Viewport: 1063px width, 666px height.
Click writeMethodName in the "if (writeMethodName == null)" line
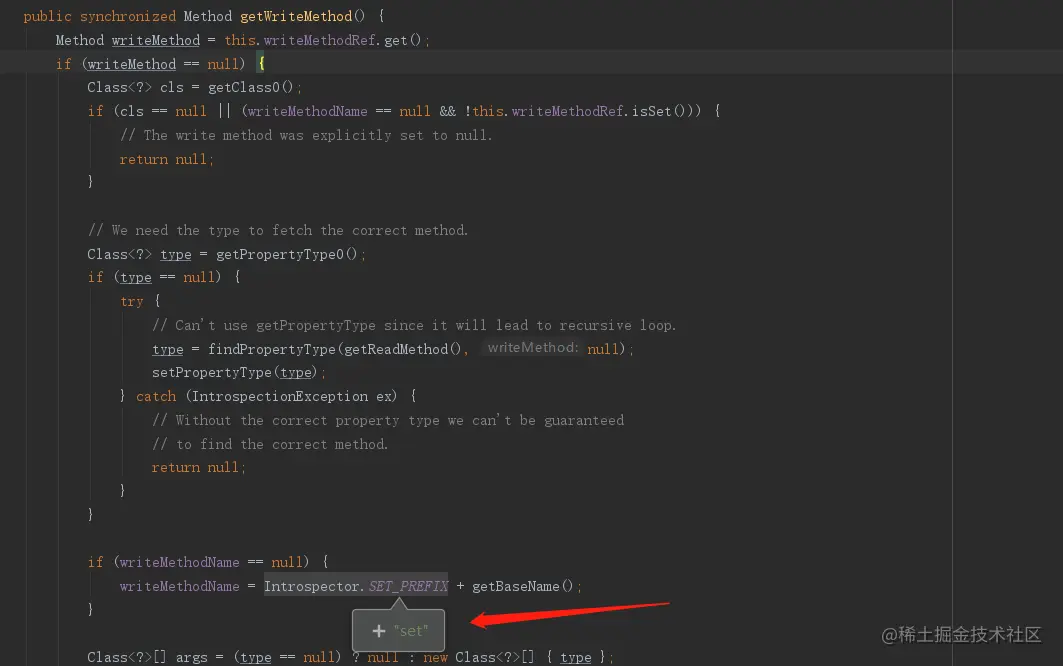coord(180,562)
